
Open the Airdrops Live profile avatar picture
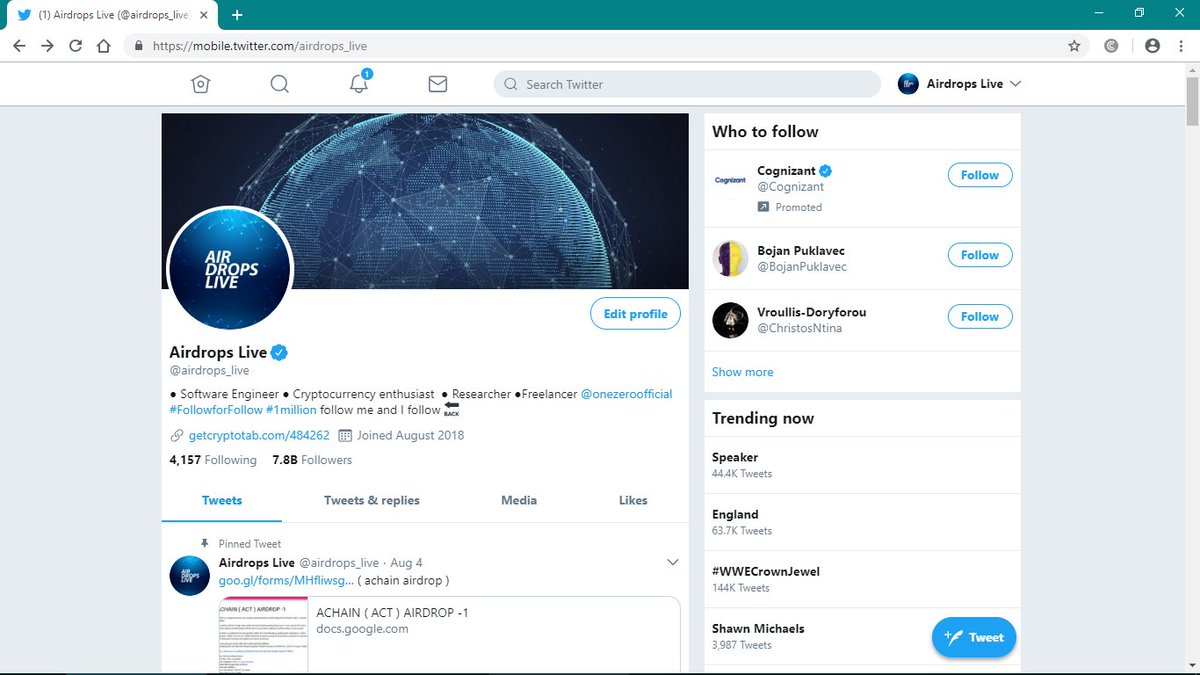point(229,268)
